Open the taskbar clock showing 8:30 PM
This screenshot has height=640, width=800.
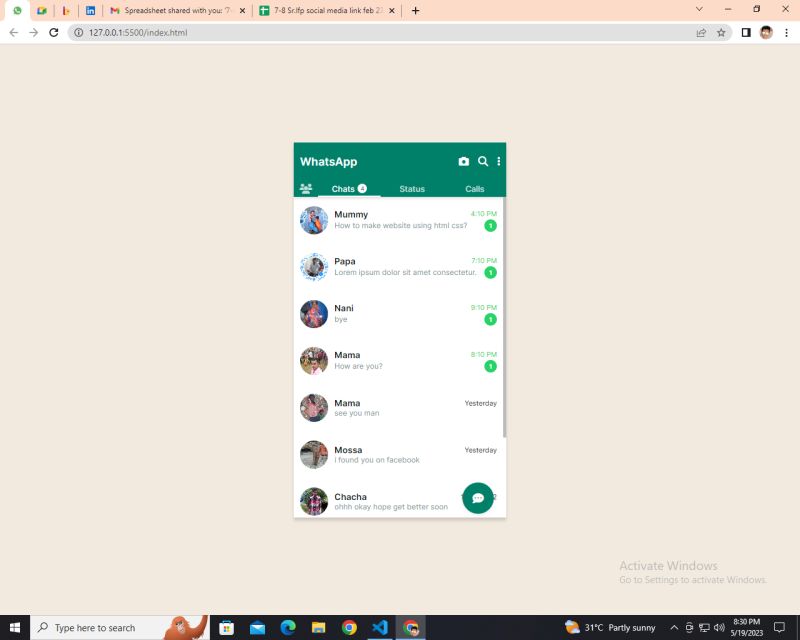[746, 627]
